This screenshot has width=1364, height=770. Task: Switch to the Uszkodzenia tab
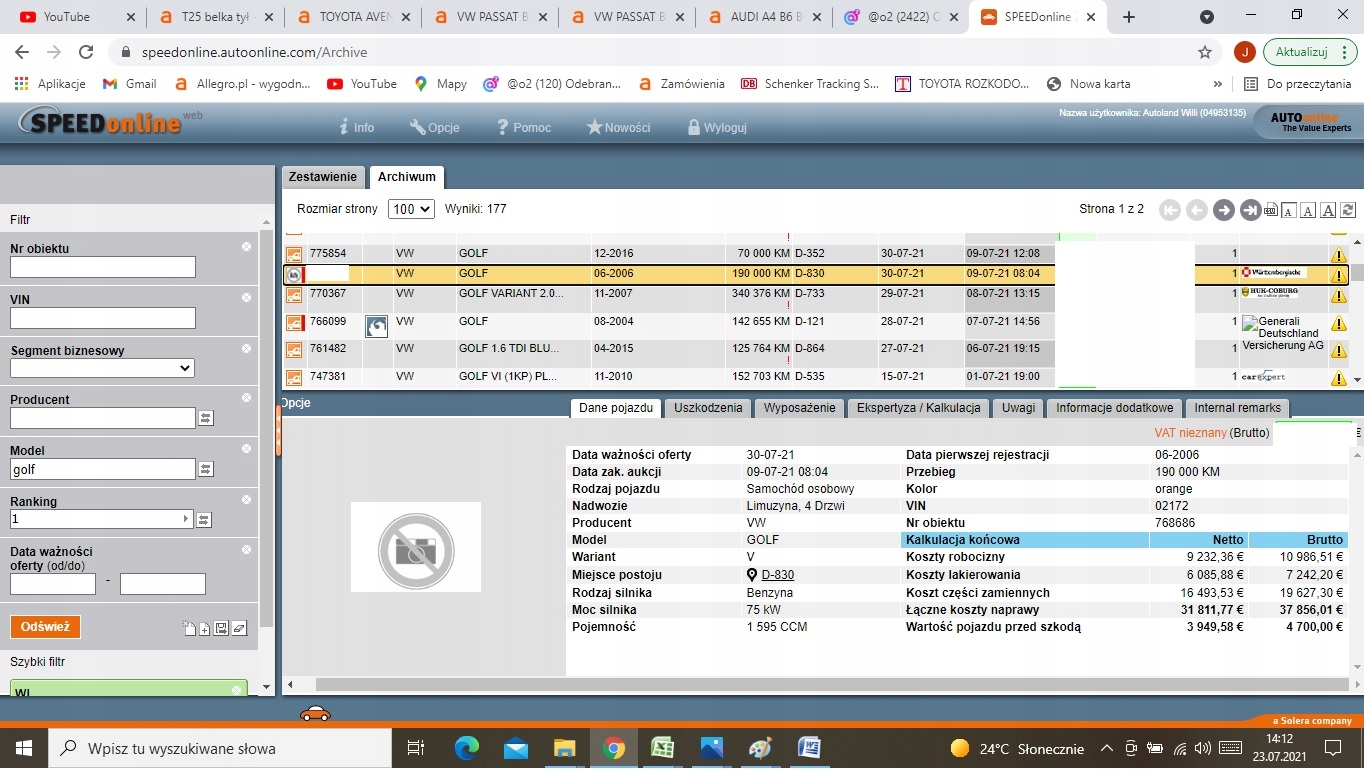(708, 408)
